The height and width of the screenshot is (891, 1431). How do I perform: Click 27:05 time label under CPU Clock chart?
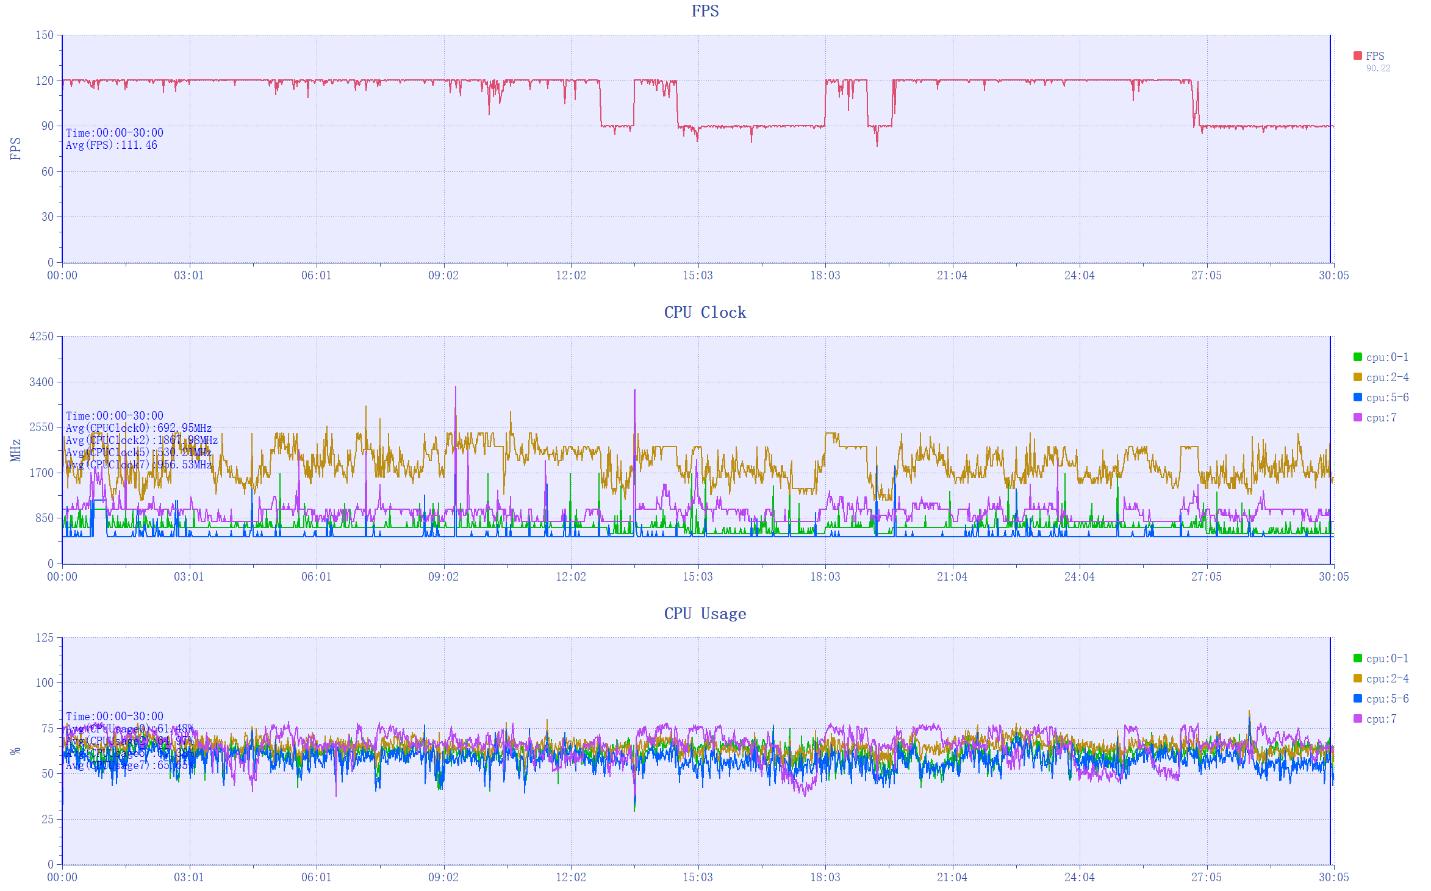(x=1206, y=576)
